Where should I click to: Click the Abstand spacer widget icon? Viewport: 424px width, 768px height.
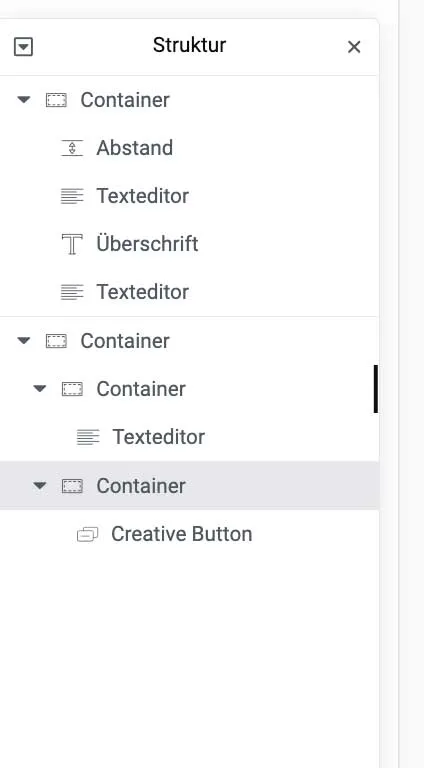[x=72, y=147]
